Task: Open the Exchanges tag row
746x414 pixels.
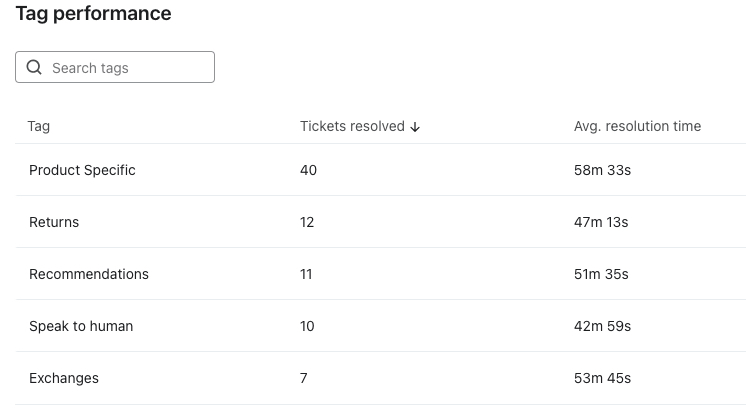Action: coord(64,378)
